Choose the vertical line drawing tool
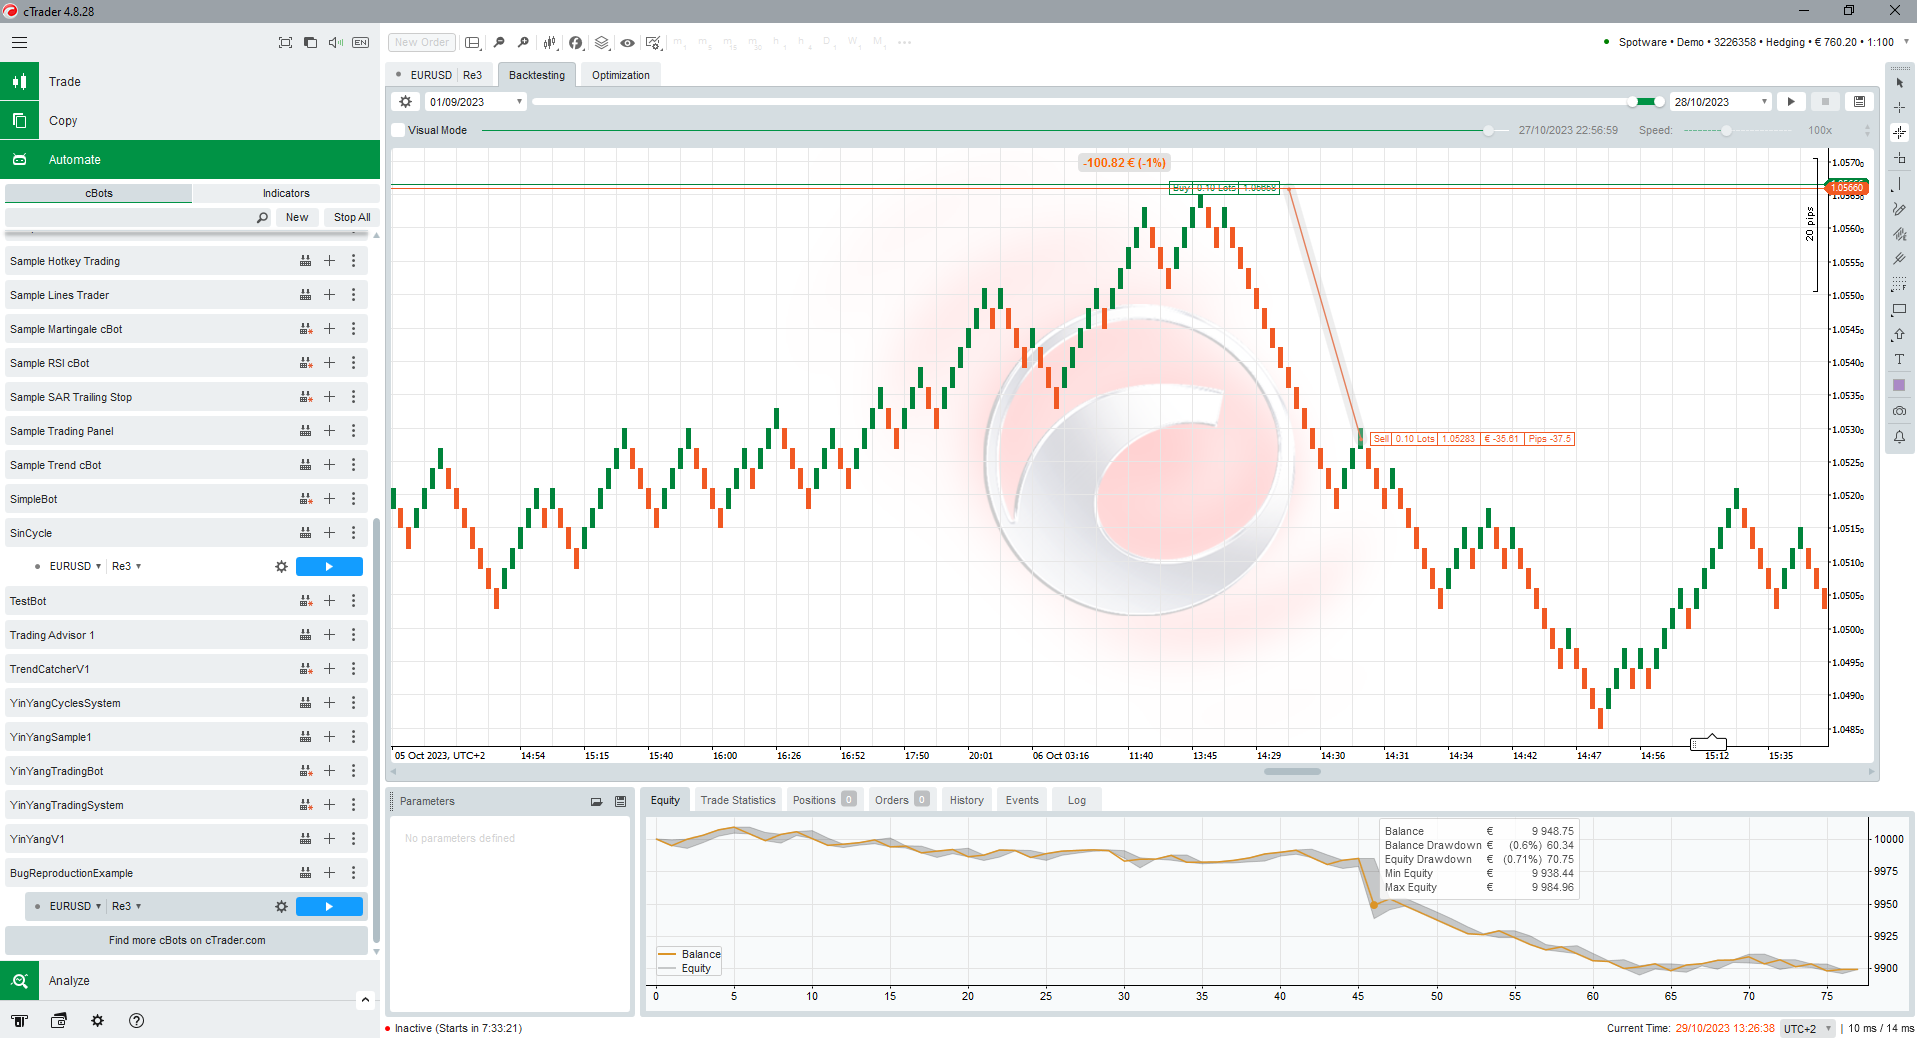Viewport: 1917px width, 1038px height. 1899,185
